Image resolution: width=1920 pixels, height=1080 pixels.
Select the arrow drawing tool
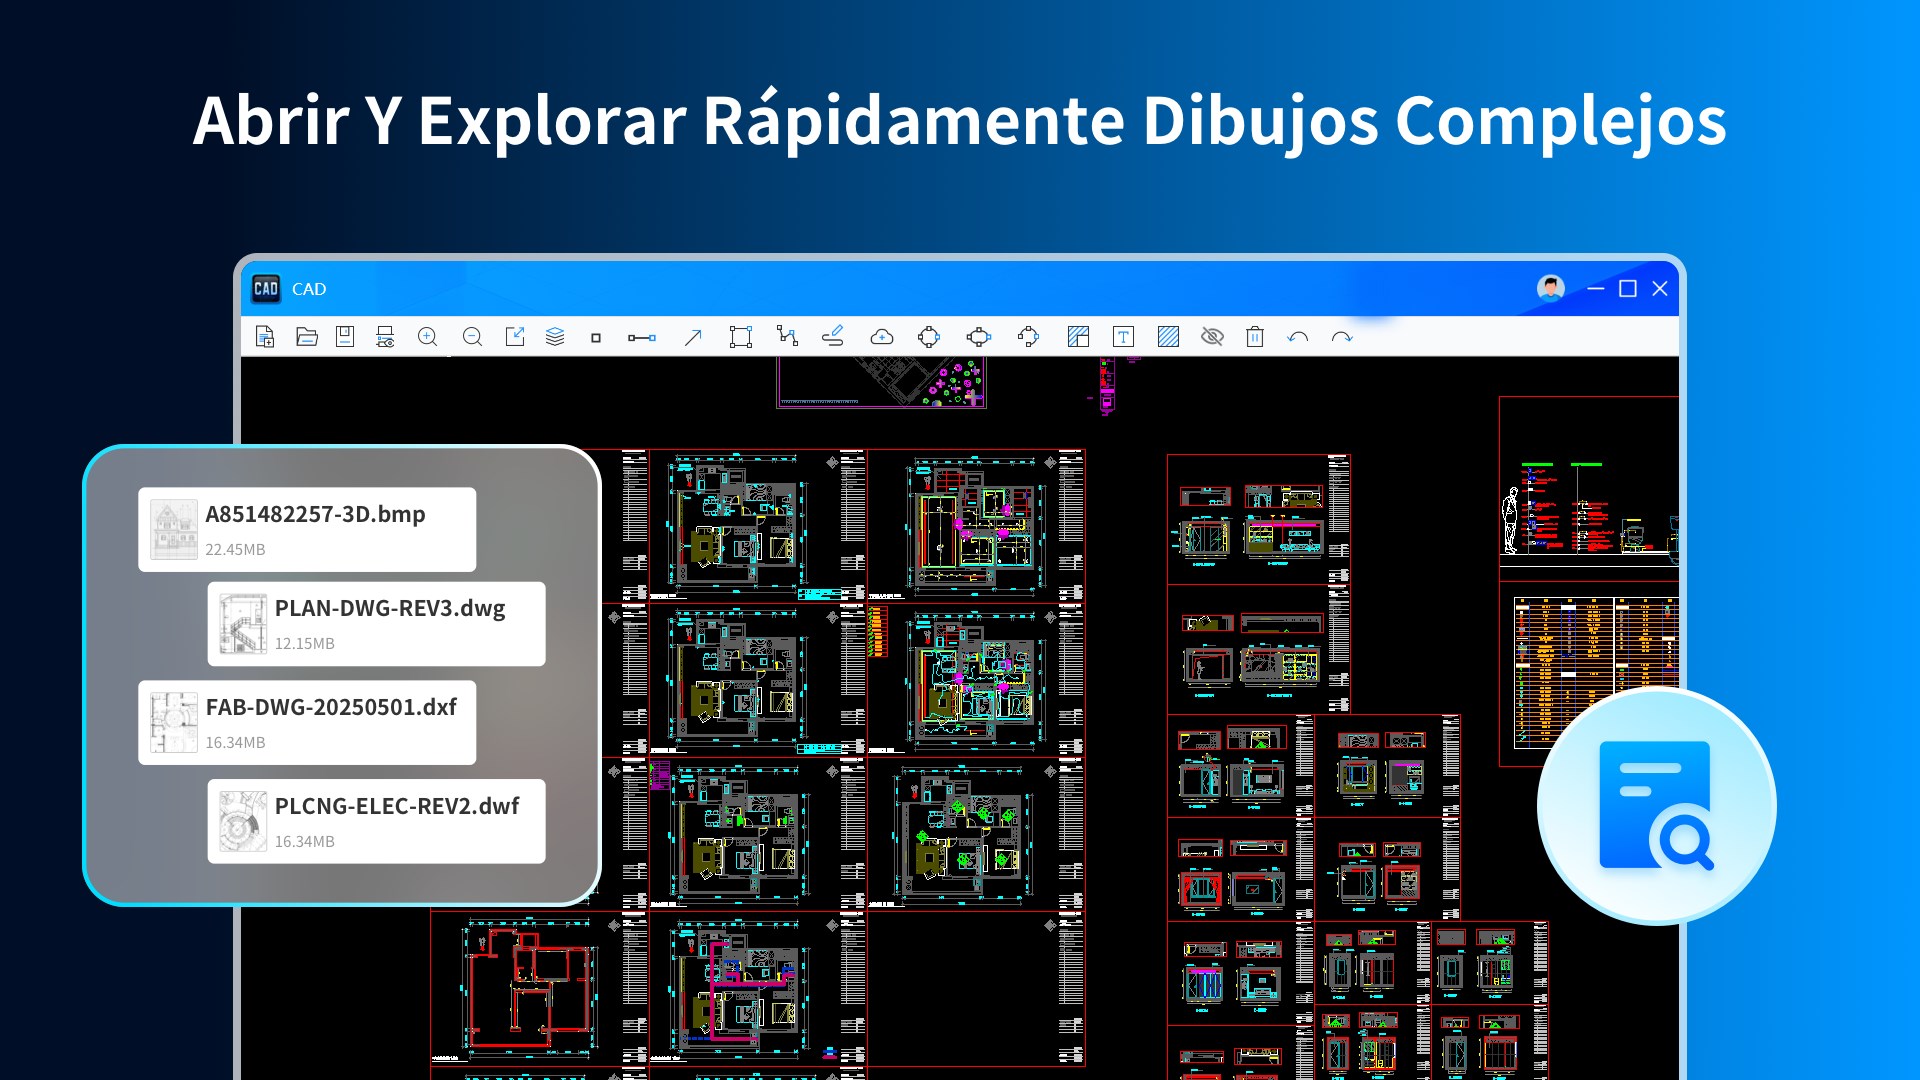(693, 337)
